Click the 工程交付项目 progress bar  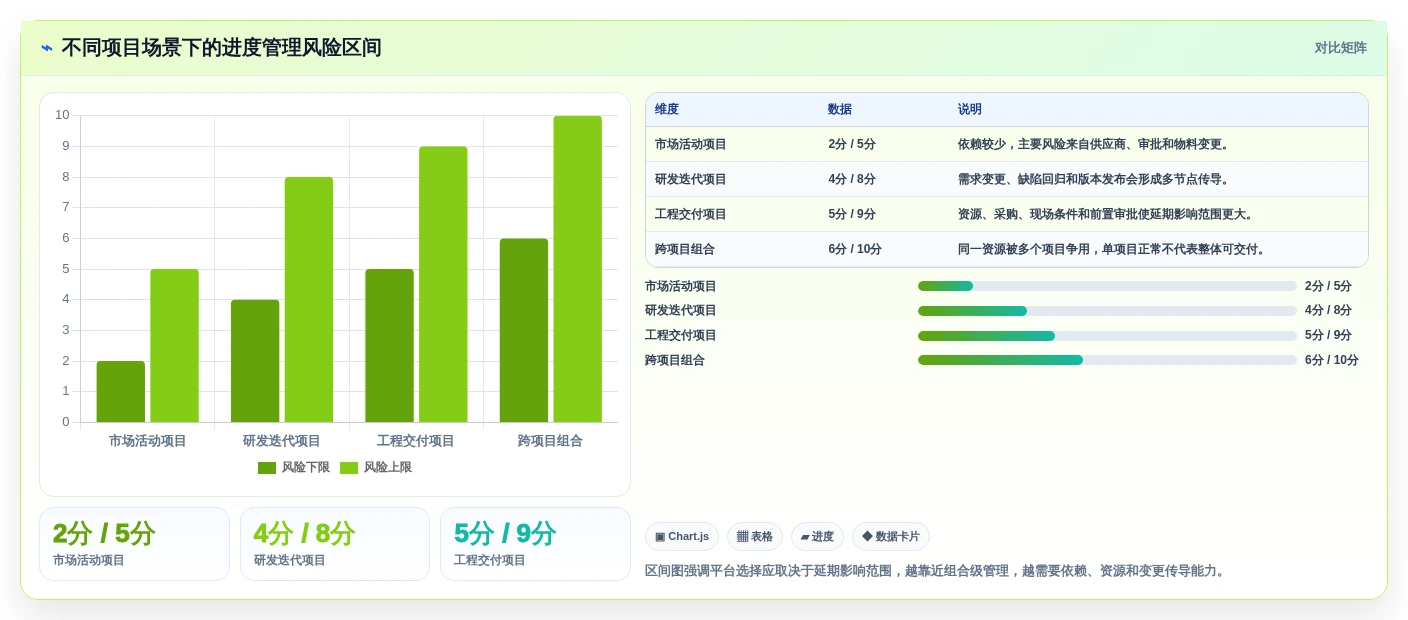[x=1107, y=336]
